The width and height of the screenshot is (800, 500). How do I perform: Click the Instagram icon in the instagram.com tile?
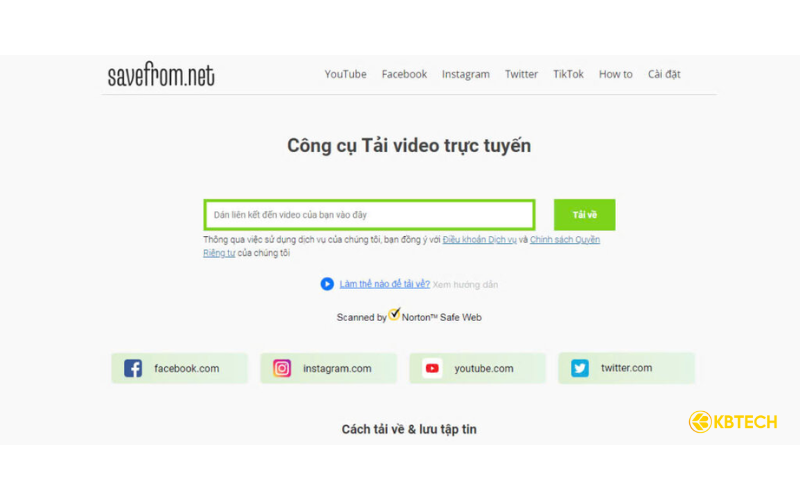point(282,368)
